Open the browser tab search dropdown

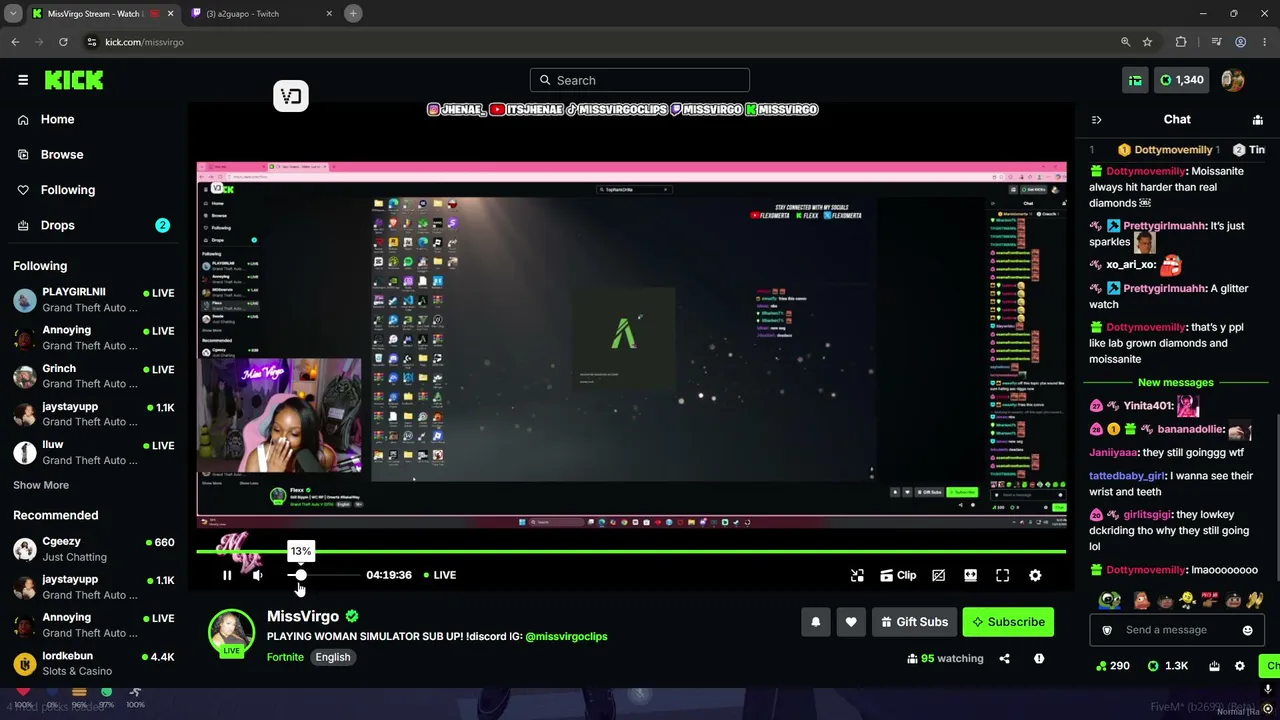click(13, 13)
